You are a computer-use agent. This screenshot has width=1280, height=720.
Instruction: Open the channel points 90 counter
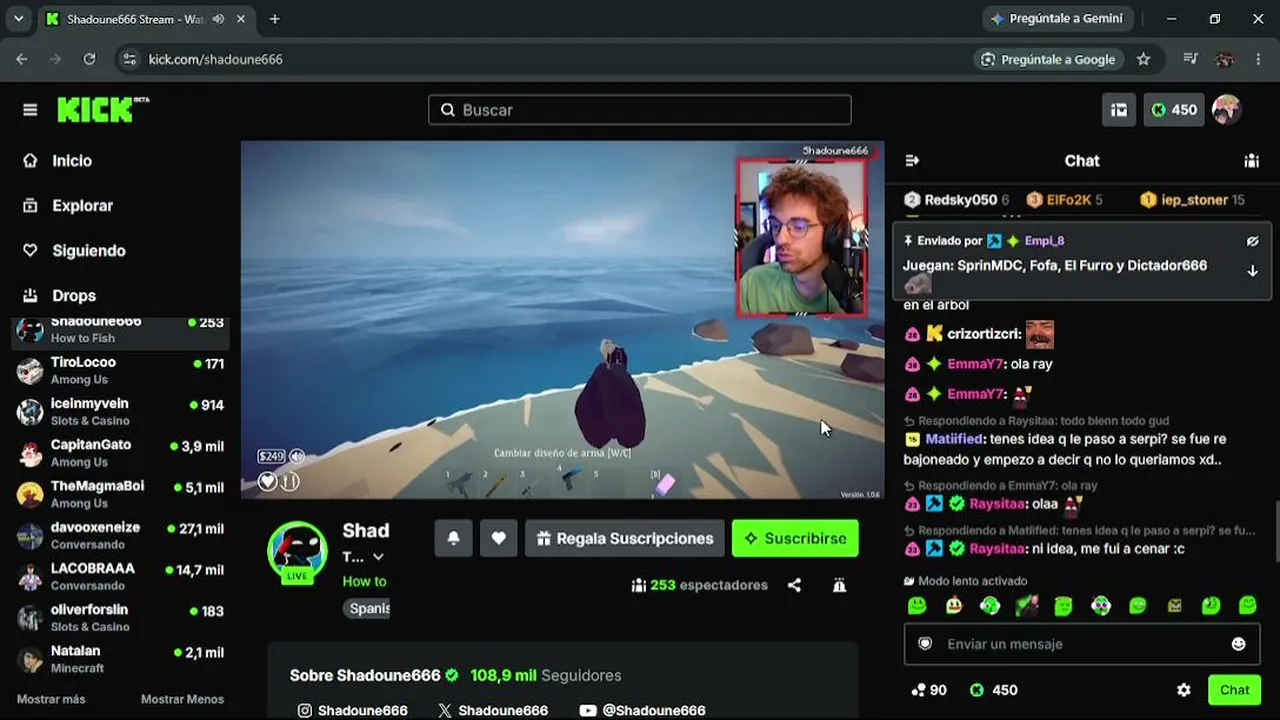tap(928, 690)
